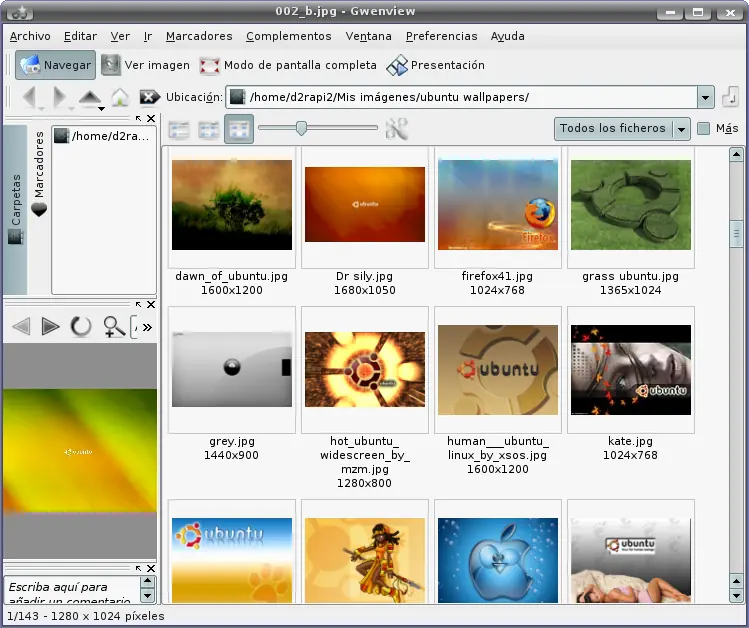Select the firefox41.jpg thumbnail

(x=498, y=205)
